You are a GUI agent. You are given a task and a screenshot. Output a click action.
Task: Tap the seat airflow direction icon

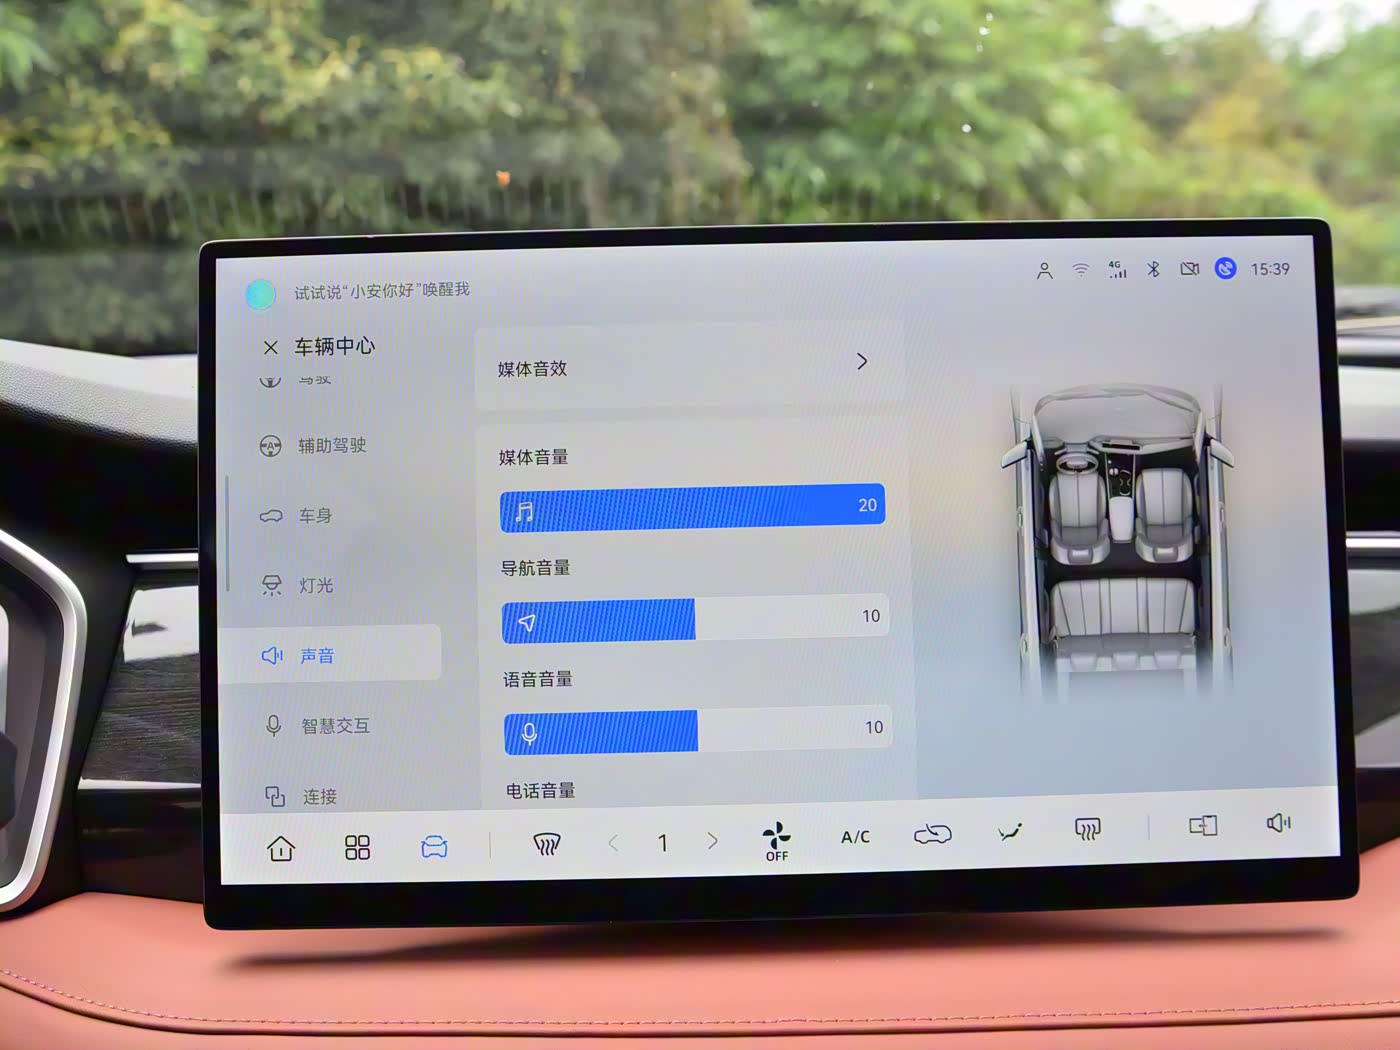point(1010,832)
